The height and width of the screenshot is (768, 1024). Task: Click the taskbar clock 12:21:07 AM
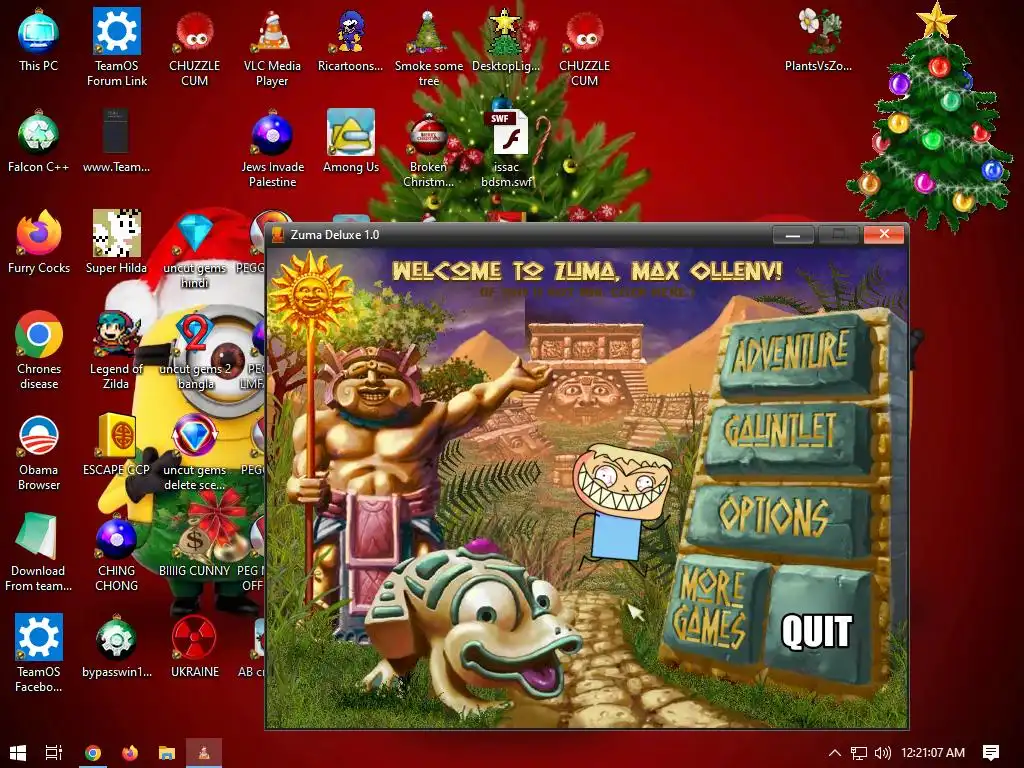pyautogui.click(x=933, y=752)
